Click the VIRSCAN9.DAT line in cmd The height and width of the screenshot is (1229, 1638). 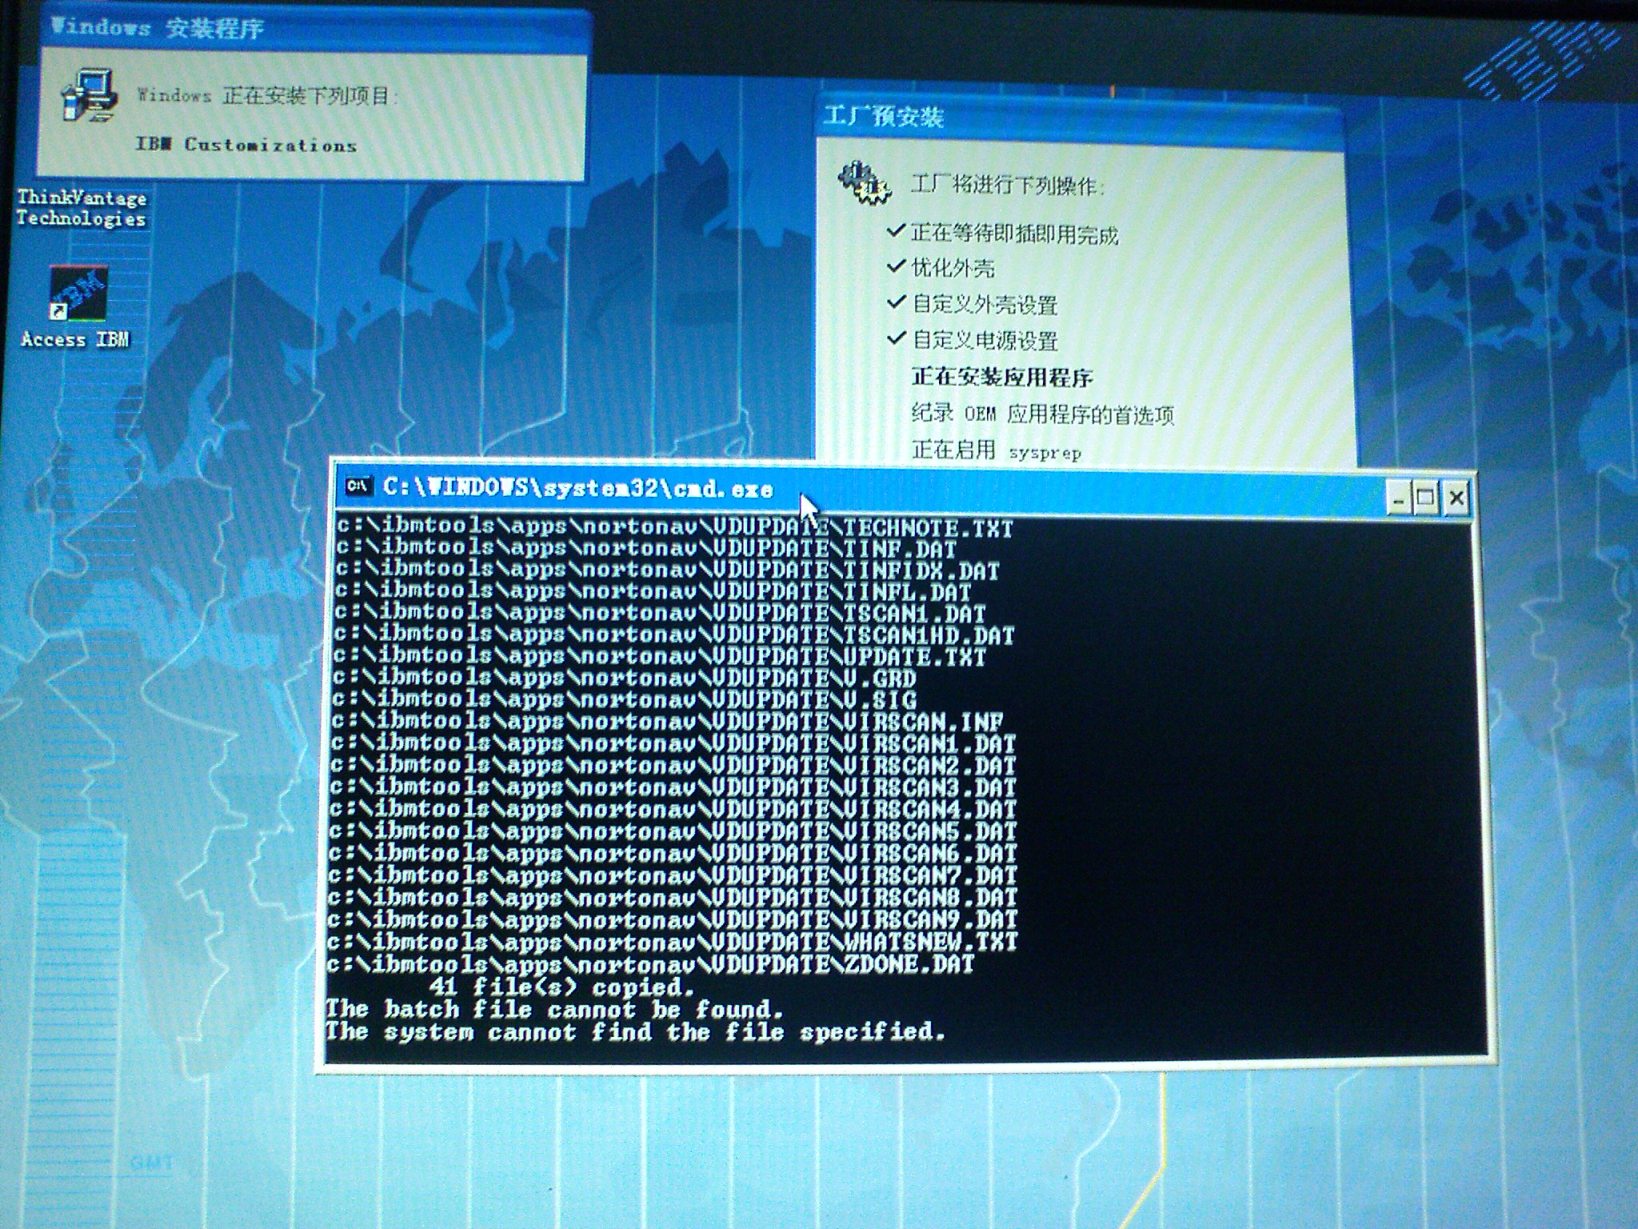[673, 920]
